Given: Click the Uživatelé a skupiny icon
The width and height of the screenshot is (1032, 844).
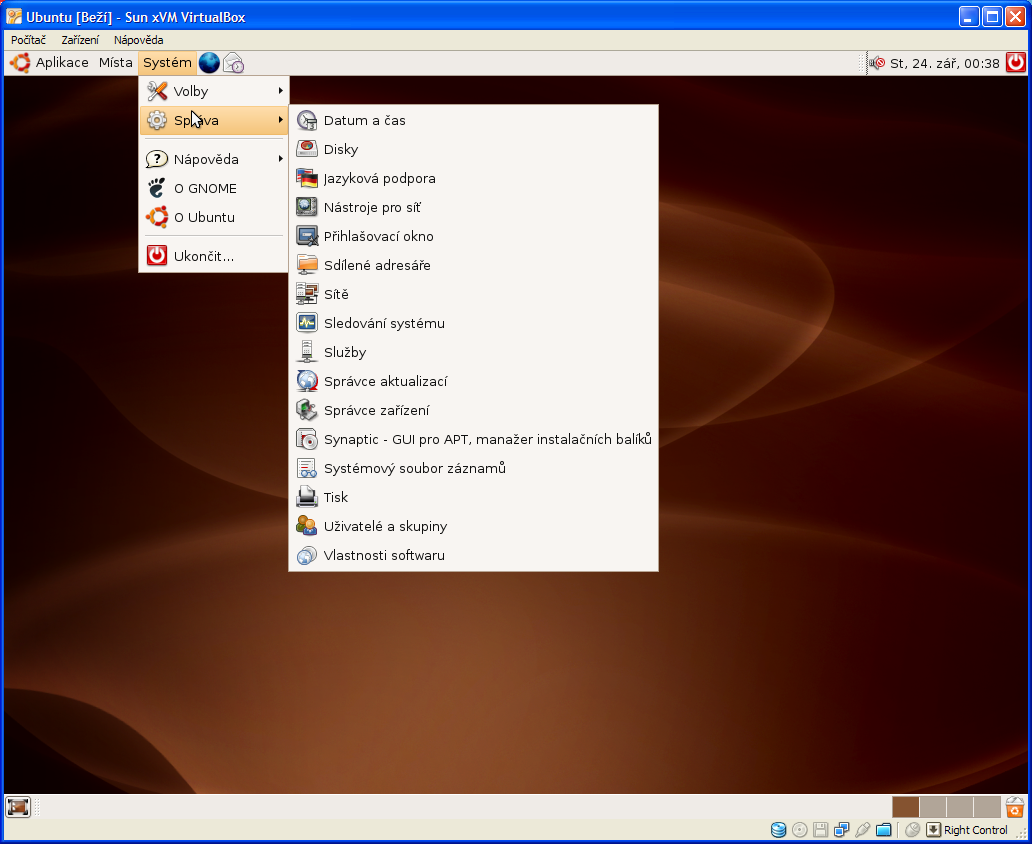Looking at the screenshot, I should (x=307, y=526).
